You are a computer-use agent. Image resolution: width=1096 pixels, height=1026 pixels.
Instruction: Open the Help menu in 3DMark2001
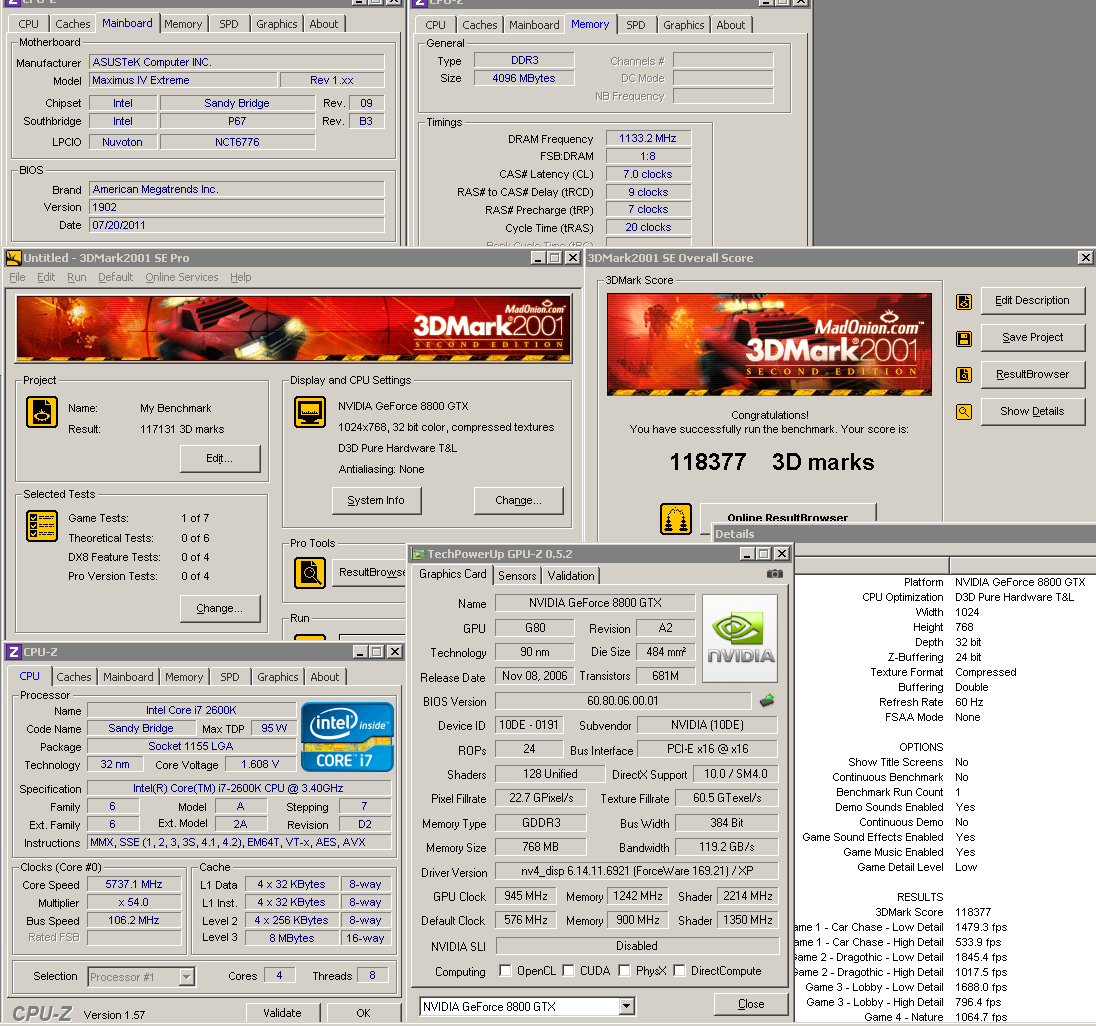tap(241, 277)
